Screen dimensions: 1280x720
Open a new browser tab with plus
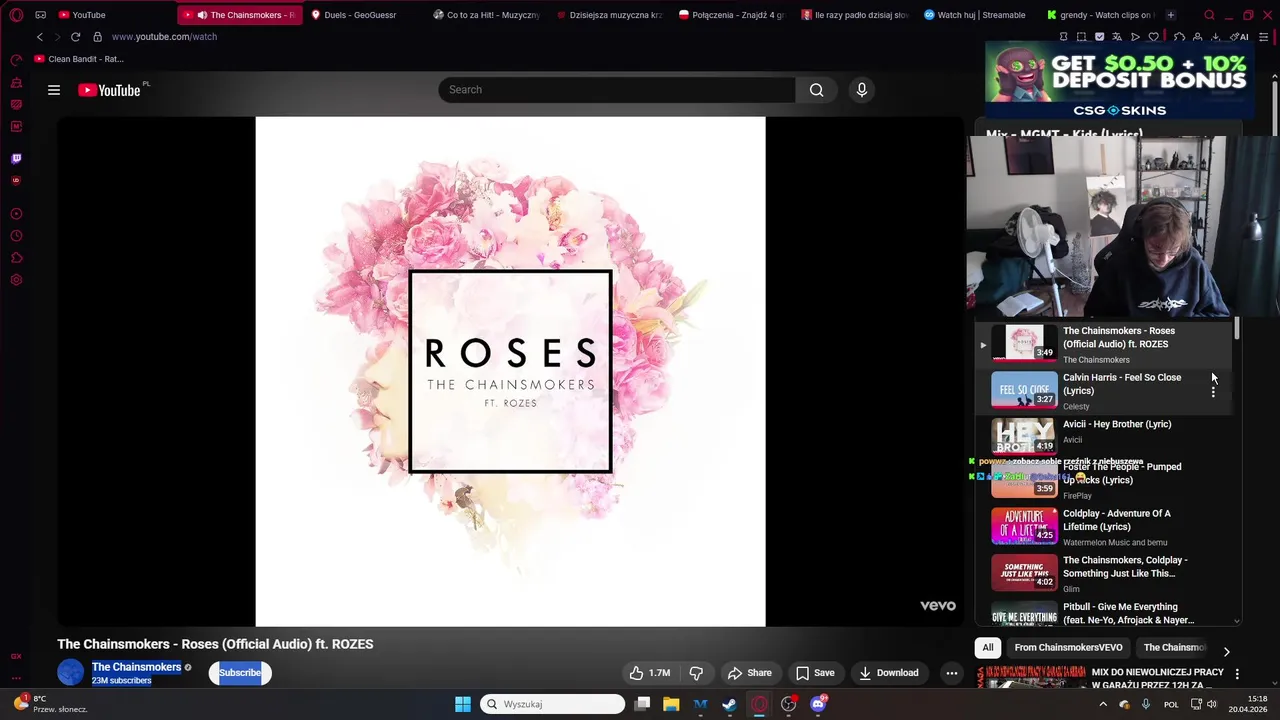[1171, 15]
